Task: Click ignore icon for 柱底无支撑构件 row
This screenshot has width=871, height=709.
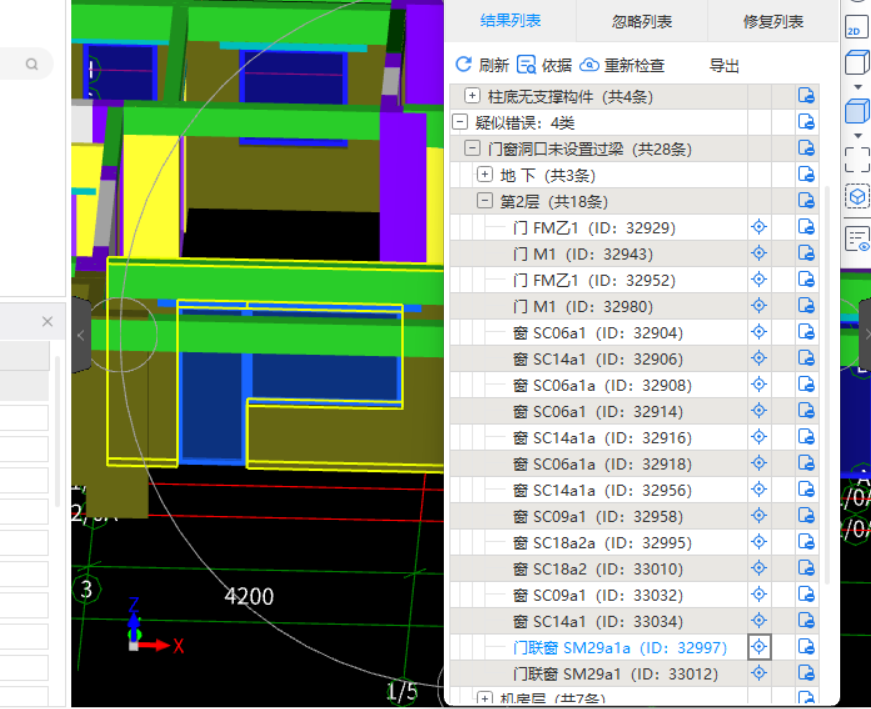Action: [806, 96]
